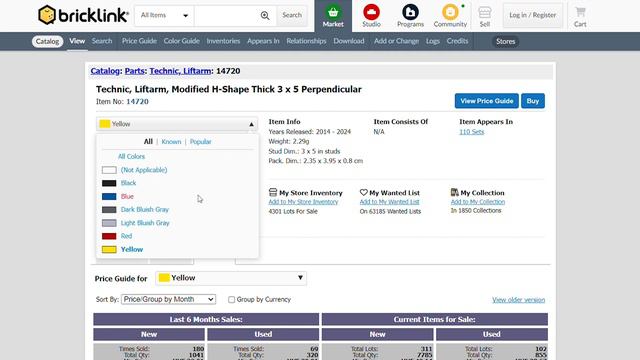Open the View older version link

click(518, 300)
